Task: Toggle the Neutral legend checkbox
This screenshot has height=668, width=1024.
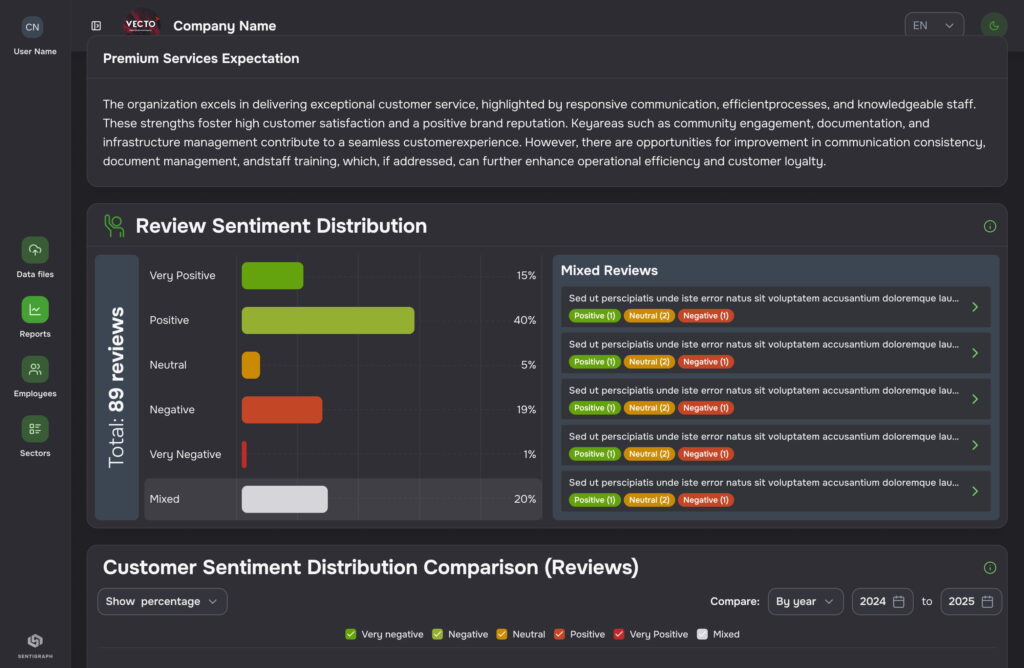Action: click(502, 634)
